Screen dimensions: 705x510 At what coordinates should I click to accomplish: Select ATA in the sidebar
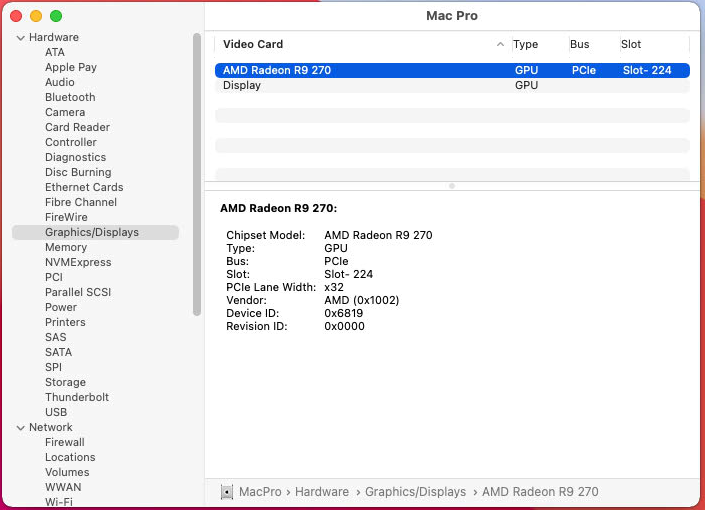55,52
